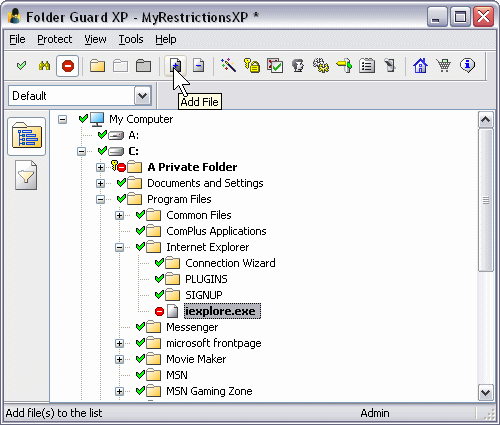
Task: Click the binoculars toolbar icon
Action: point(44,66)
